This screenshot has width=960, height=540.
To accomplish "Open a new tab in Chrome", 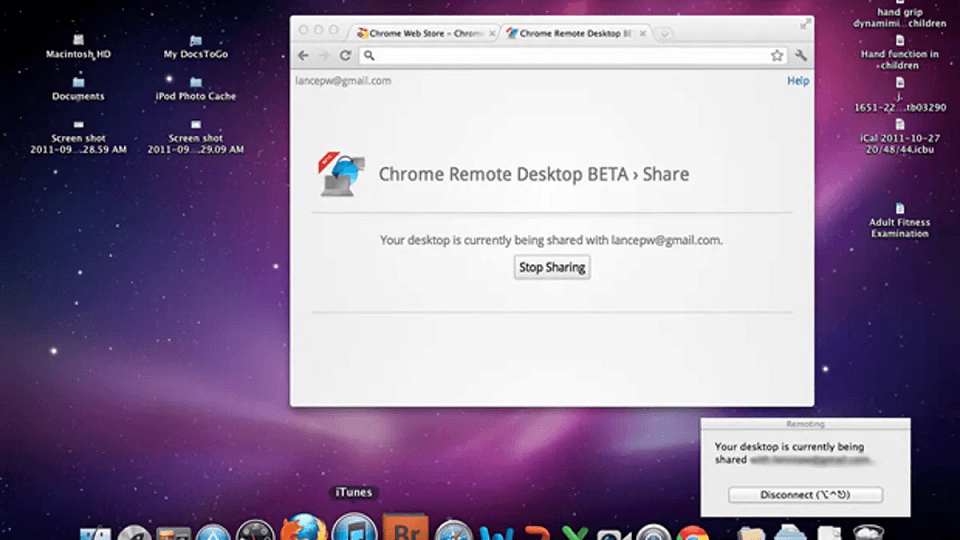I will 665,33.
